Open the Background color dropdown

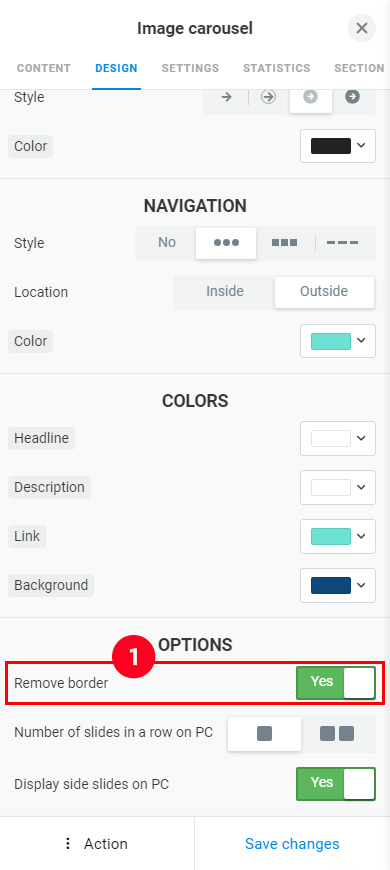click(x=338, y=585)
